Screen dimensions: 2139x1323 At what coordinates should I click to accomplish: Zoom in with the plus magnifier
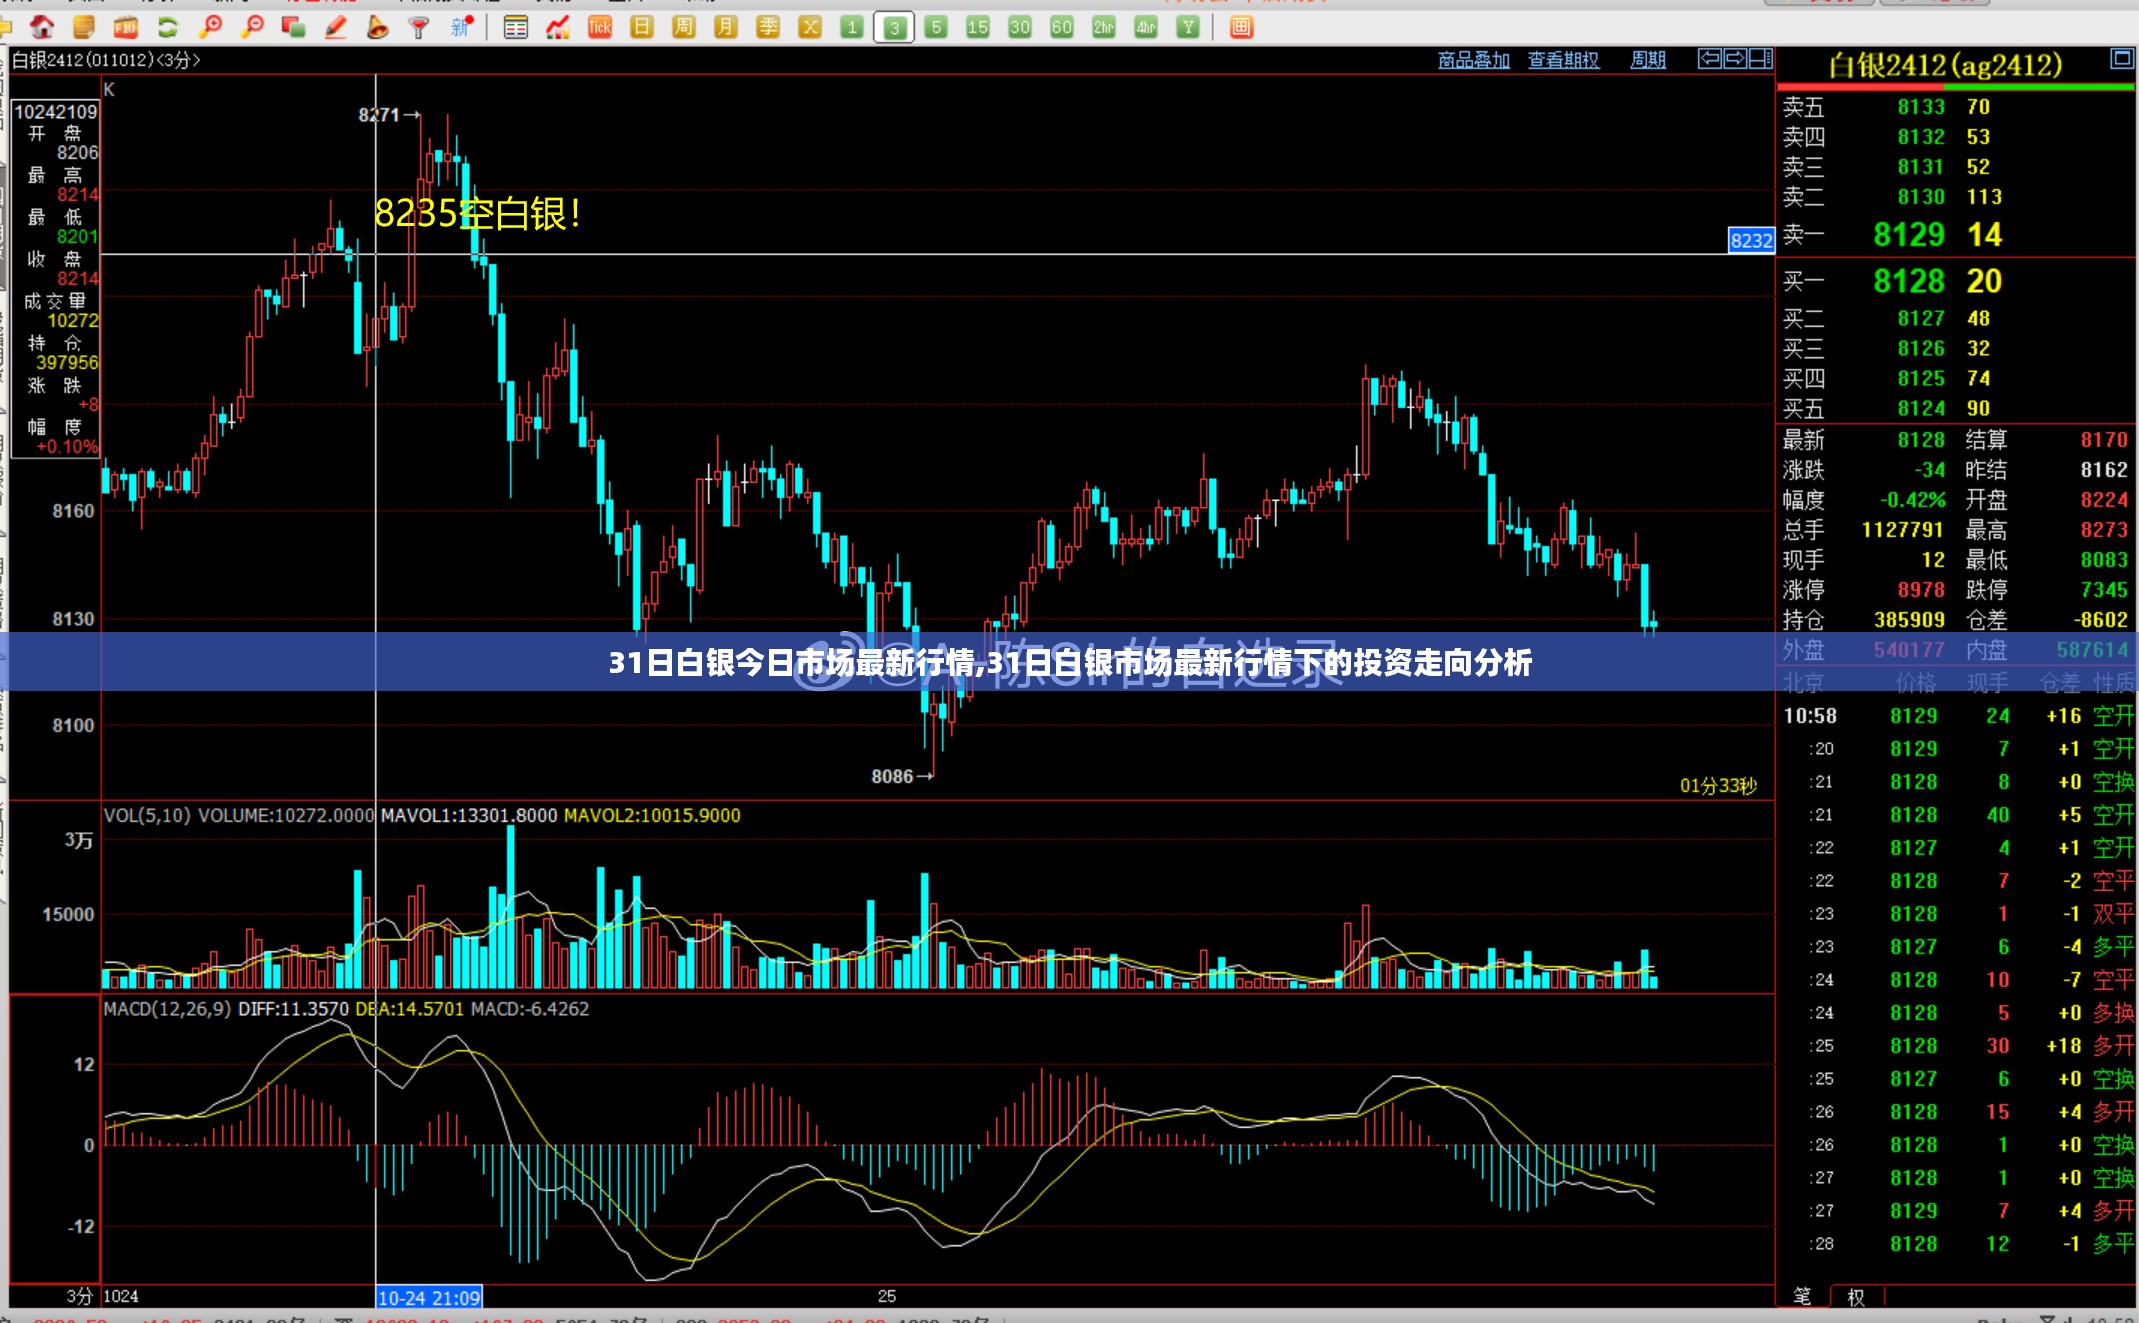coord(211,27)
